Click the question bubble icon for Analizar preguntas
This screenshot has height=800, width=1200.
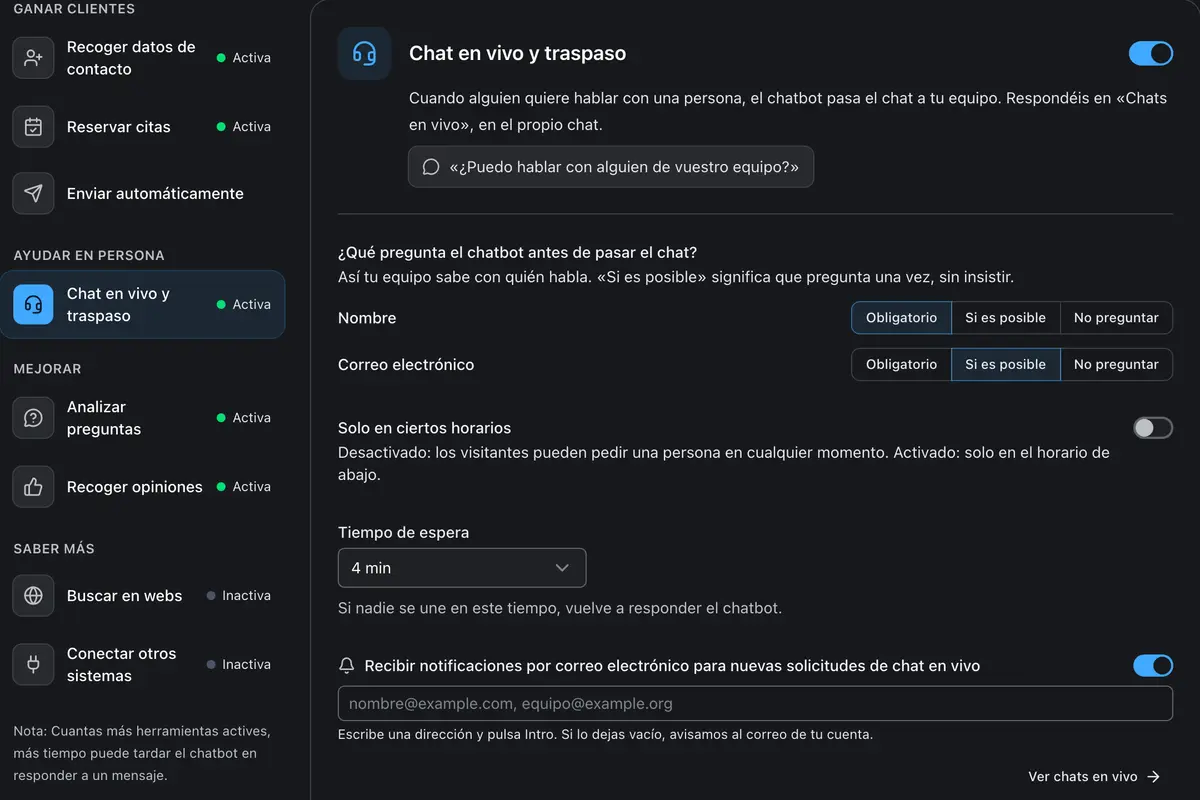pyautogui.click(x=33, y=418)
